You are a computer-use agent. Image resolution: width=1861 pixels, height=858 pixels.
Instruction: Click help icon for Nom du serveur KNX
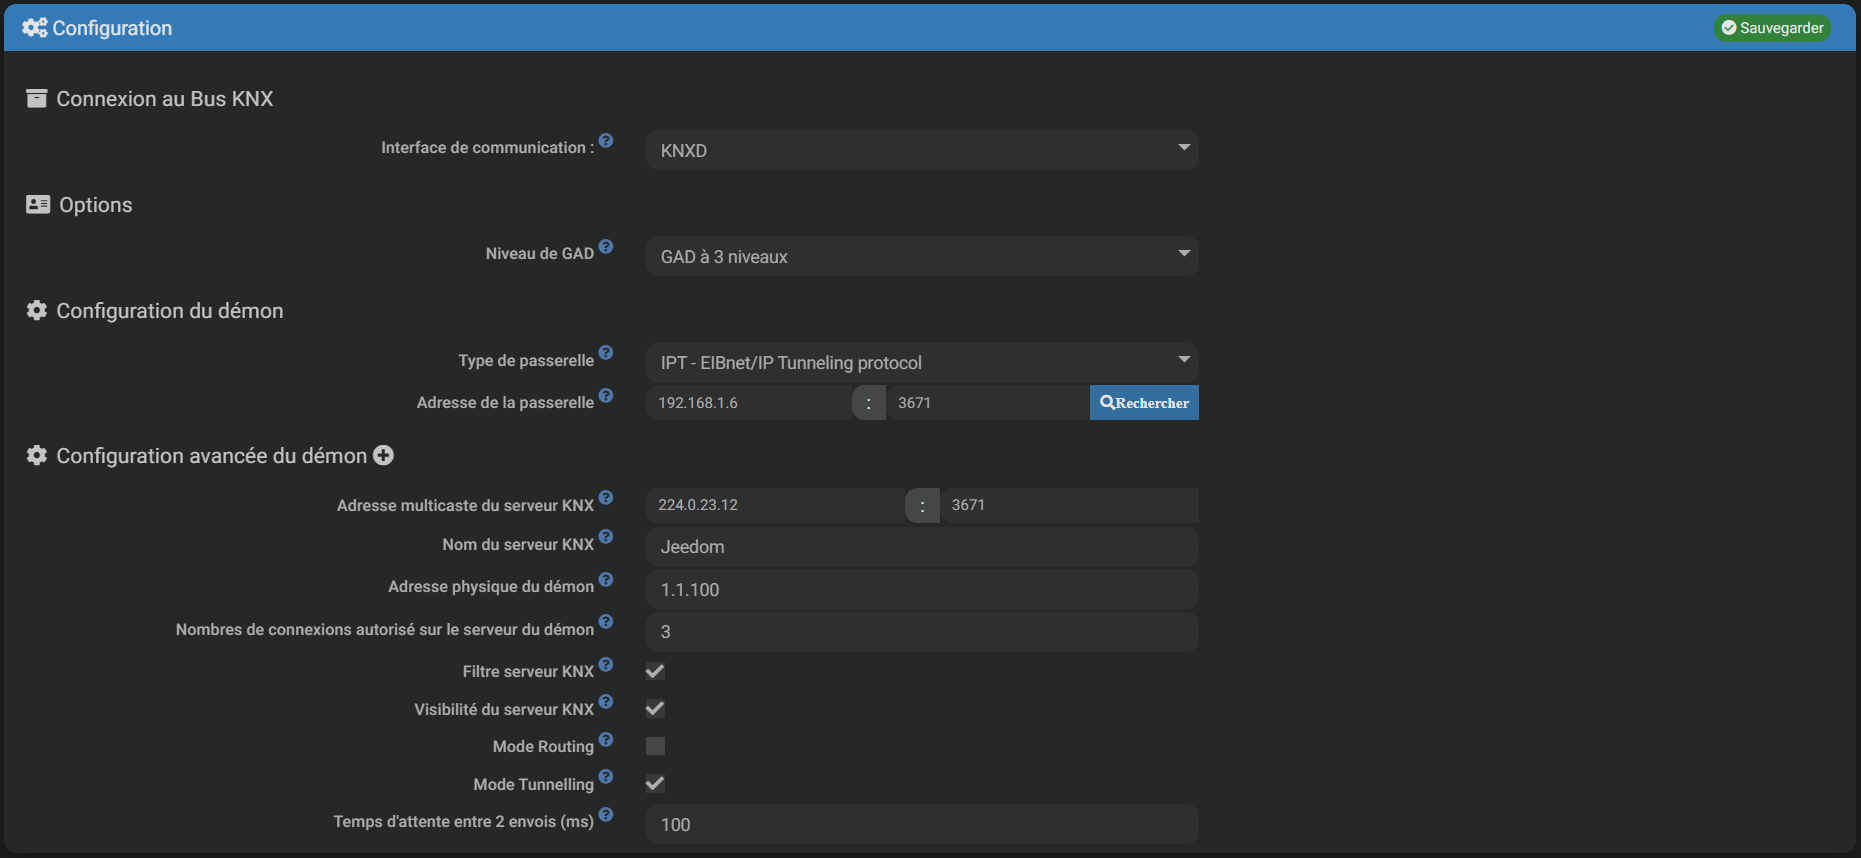point(606,537)
